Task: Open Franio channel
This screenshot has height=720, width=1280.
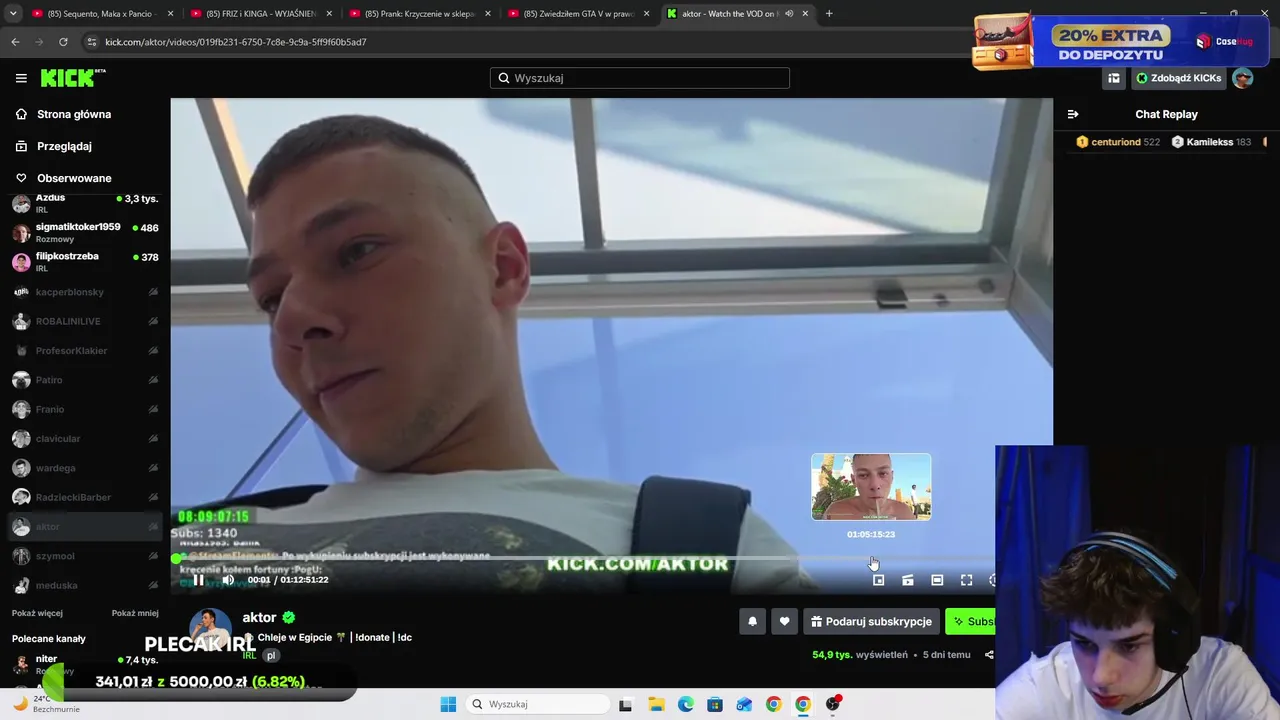Action: pos(85,409)
